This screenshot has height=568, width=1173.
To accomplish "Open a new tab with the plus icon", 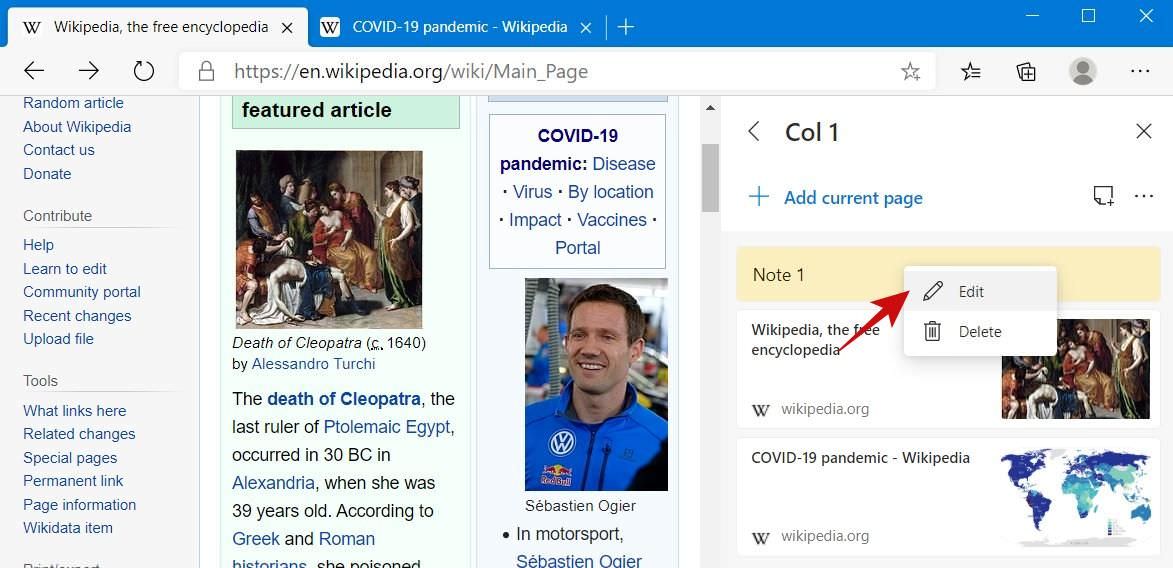I will tap(626, 28).
